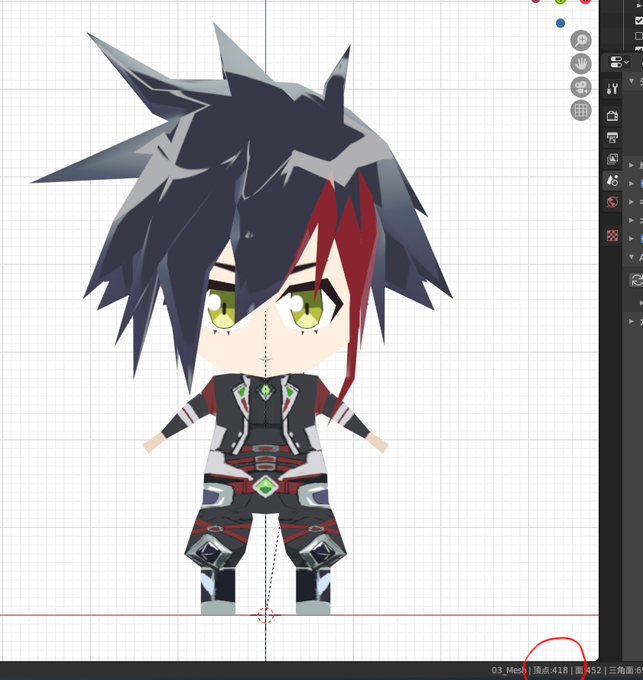The height and width of the screenshot is (680, 643).
Task: Expand the collapsed panel below the refresh button
Action: tap(631, 321)
